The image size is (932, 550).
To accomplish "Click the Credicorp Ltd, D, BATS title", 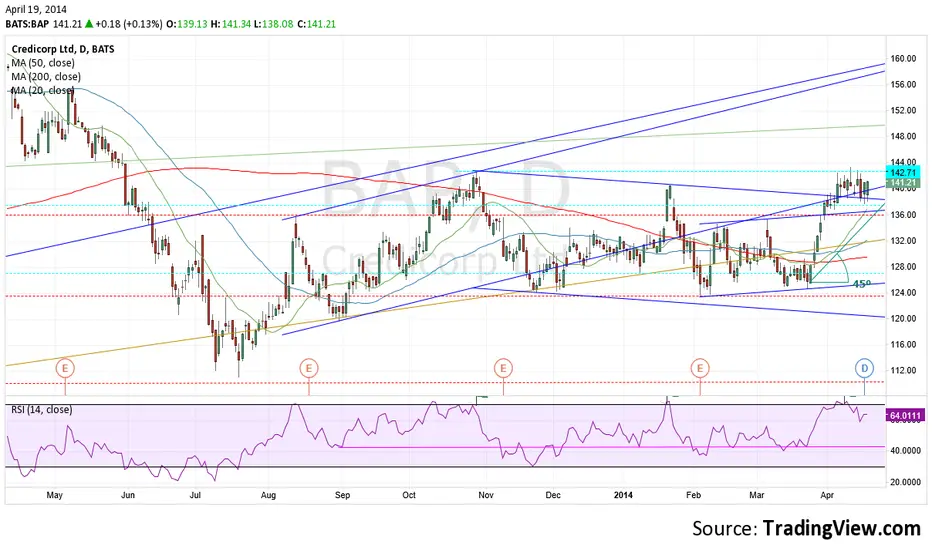I will (x=63, y=49).
